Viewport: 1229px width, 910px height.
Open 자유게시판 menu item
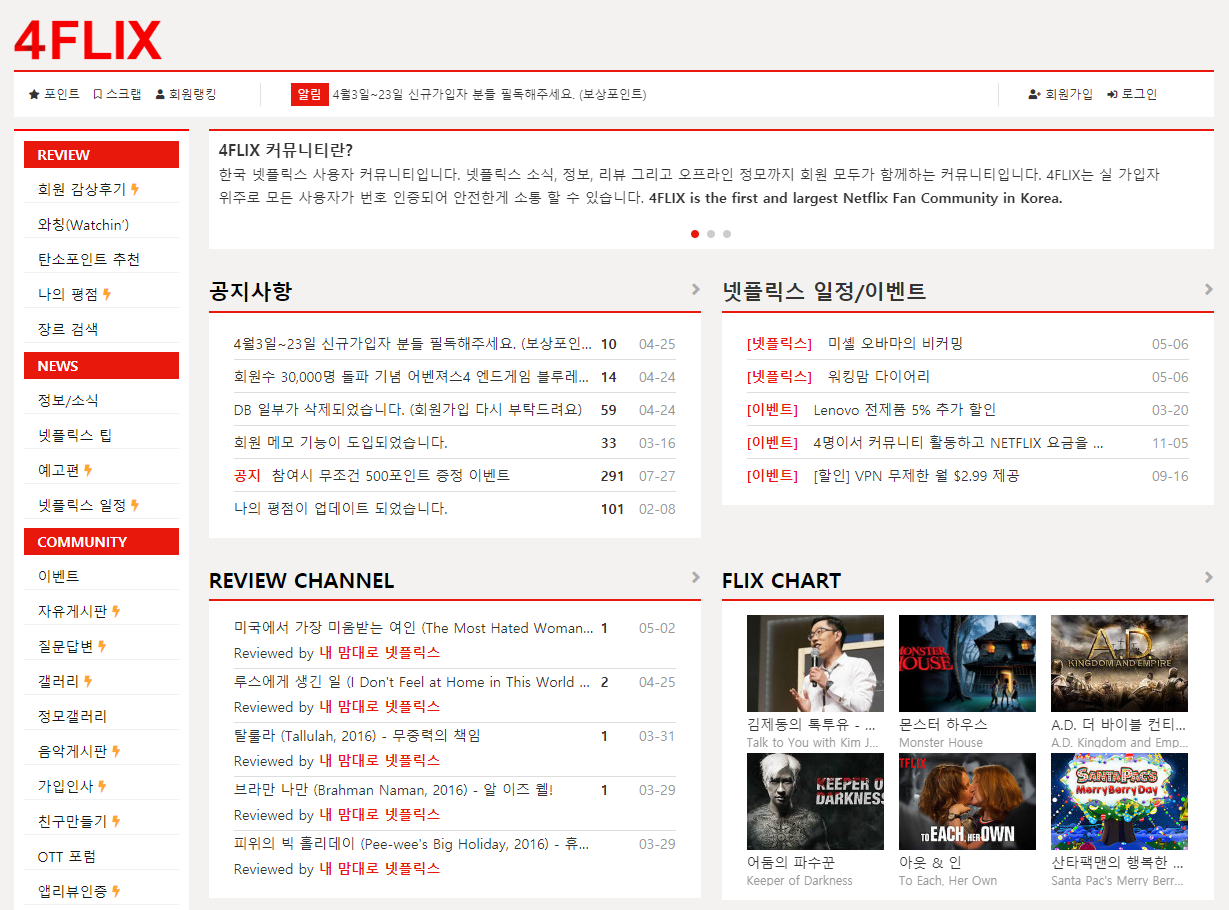click(79, 611)
